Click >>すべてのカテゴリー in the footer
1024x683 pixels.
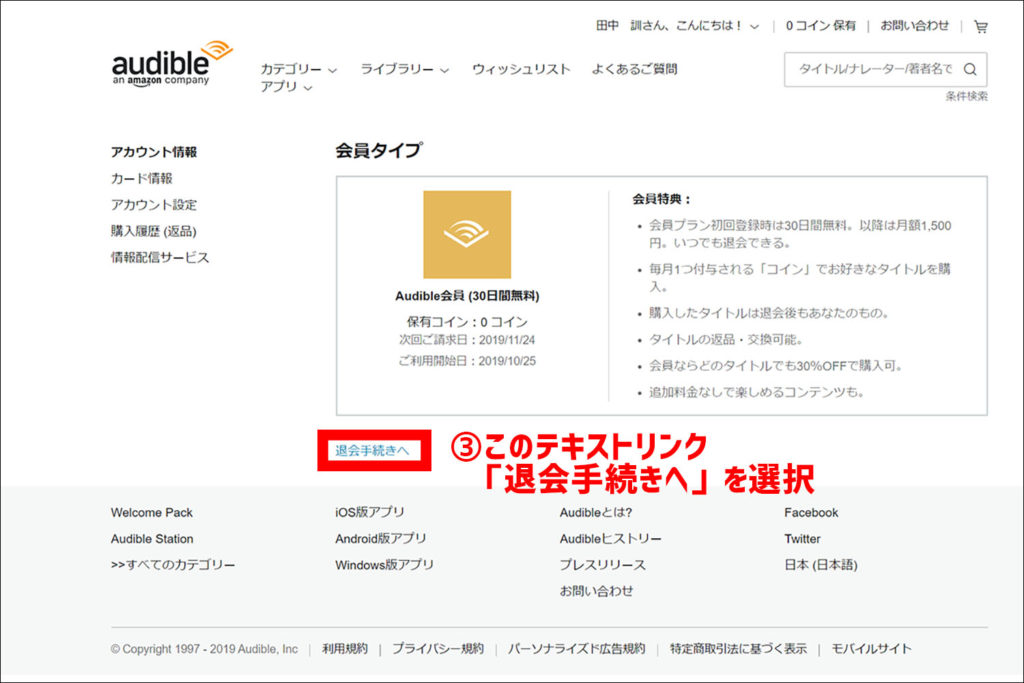coord(173,565)
